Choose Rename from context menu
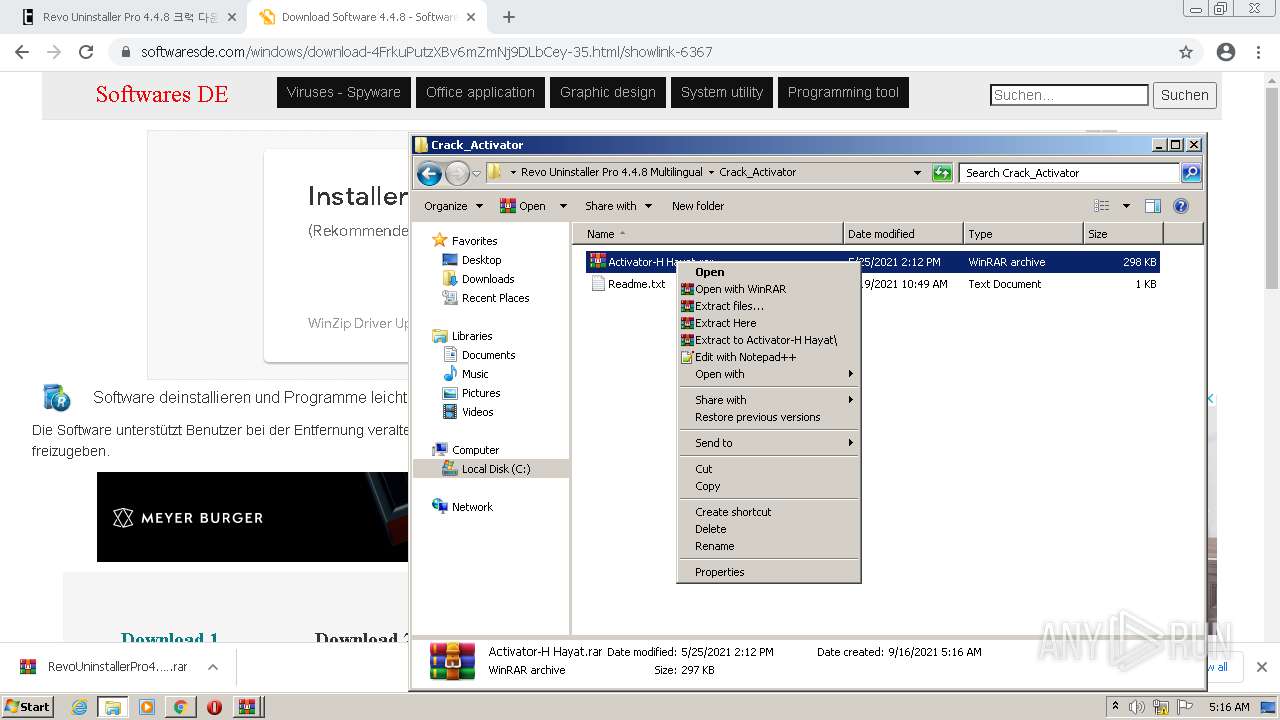Screen dimensions: 1280x720 [768, 546]
